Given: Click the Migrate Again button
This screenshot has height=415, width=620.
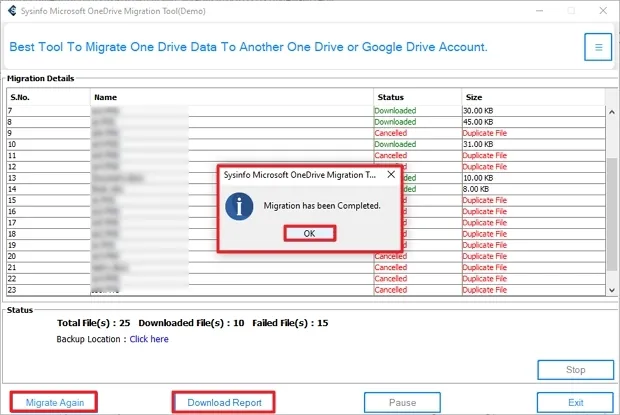Looking at the screenshot, I should (54, 402).
